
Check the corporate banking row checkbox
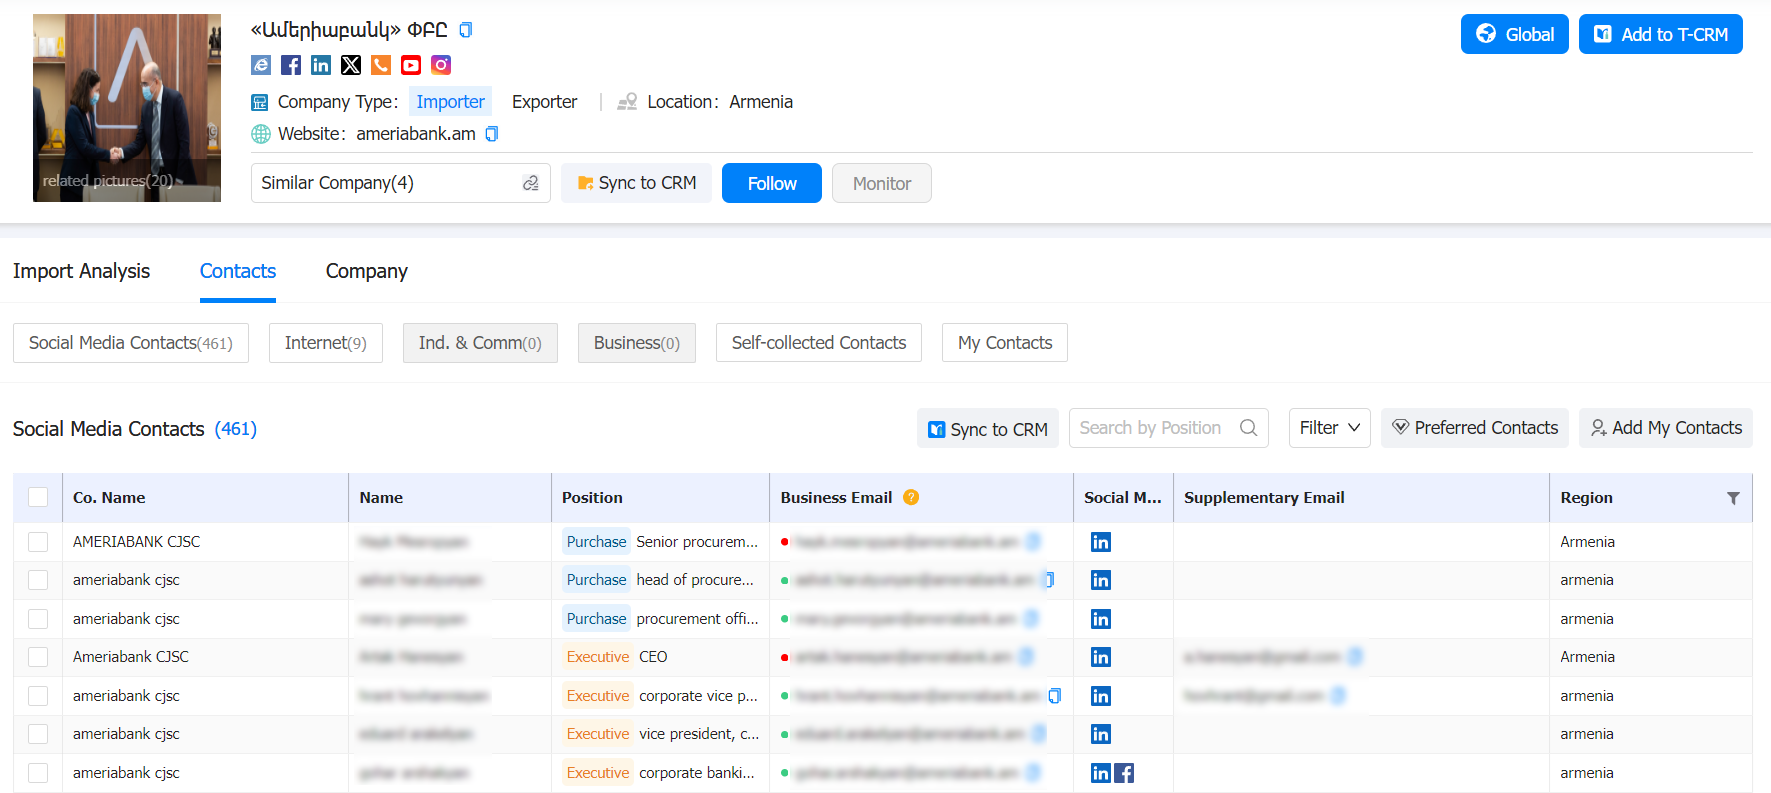click(38, 773)
